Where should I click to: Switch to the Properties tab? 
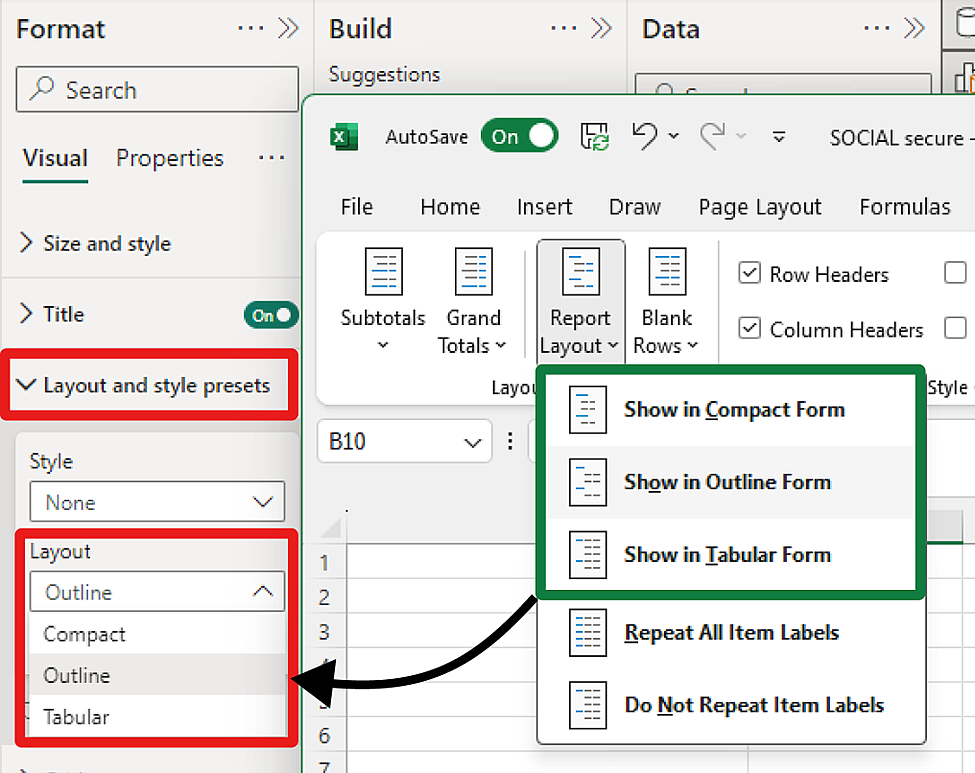pyautogui.click(x=169, y=158)
